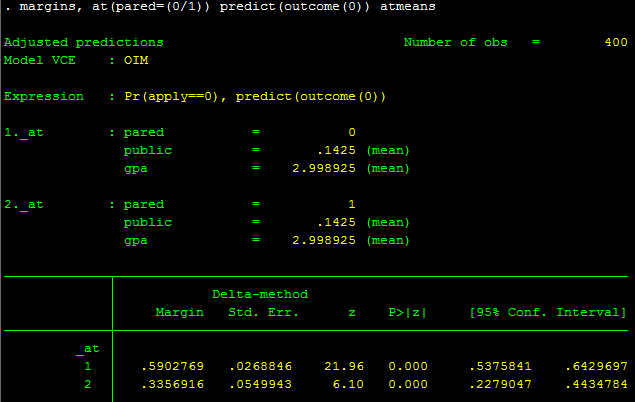This screenshot has height=402, width=635.
Task: Click the Adjusted predictions heading
Action: pyautogui.click(x=83, y=43)
